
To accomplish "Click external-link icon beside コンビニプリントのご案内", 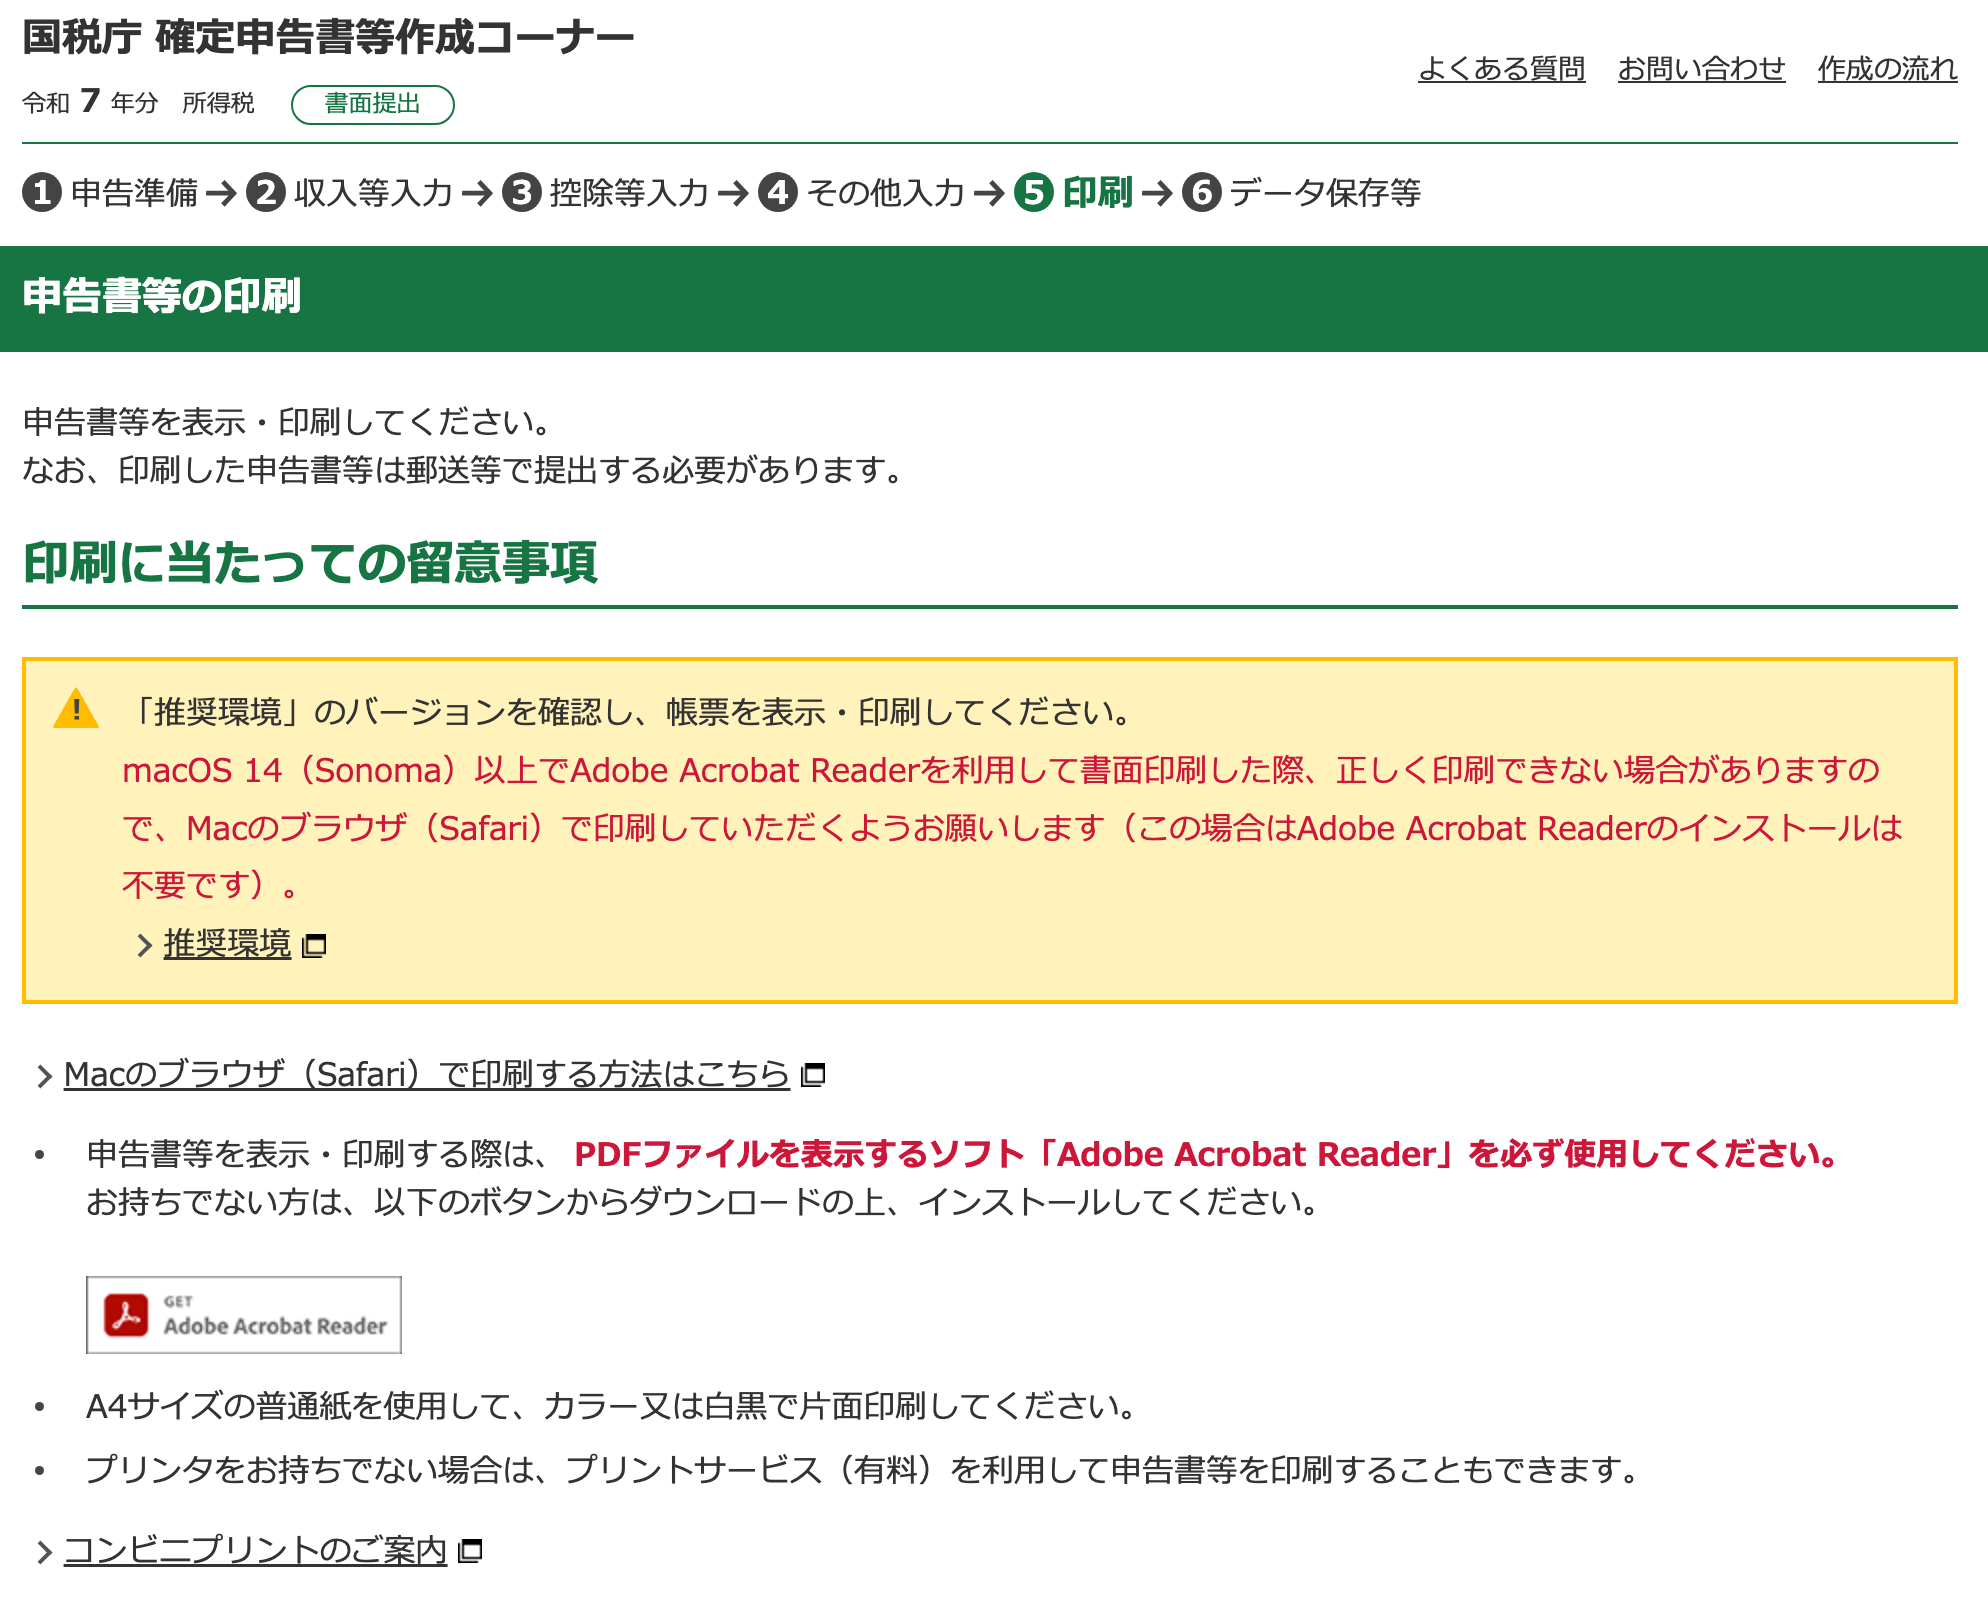I will (471, 1551).
